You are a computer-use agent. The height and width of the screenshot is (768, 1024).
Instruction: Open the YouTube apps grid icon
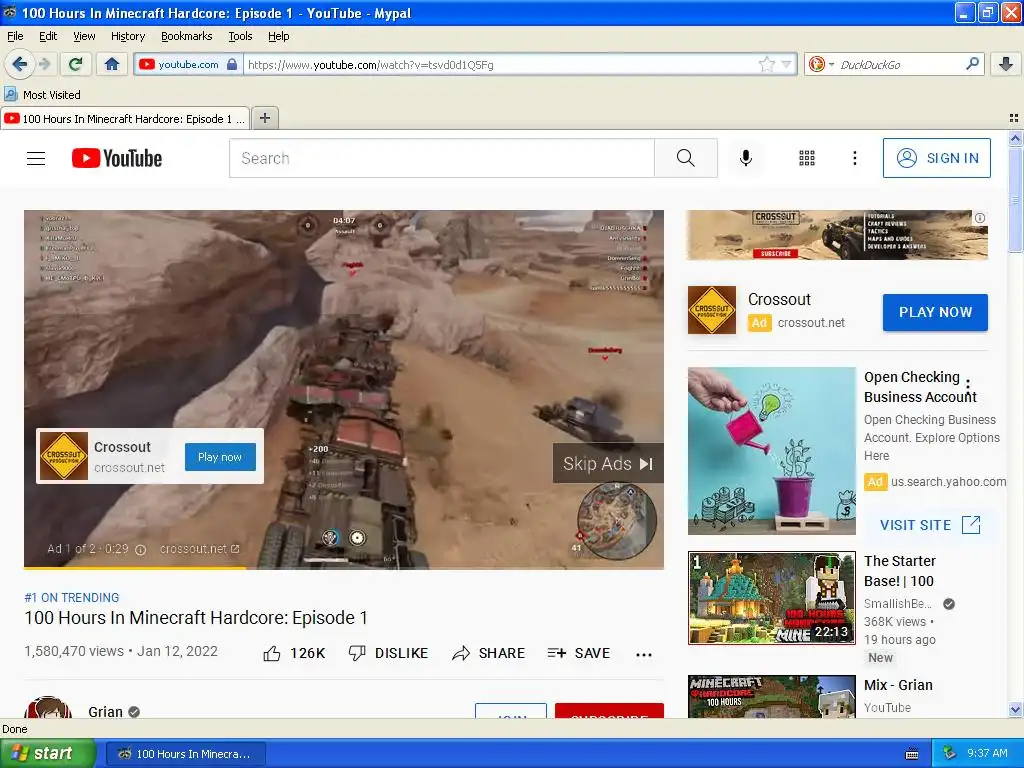click(807, 158)
